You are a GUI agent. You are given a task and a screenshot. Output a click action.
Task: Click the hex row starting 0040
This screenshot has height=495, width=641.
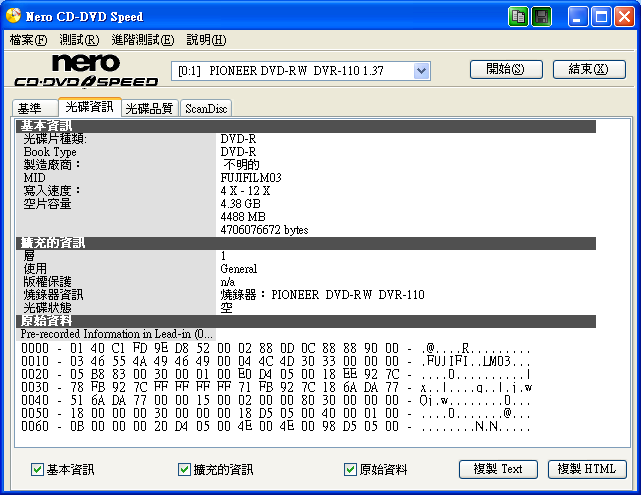(x=276, y=400)
